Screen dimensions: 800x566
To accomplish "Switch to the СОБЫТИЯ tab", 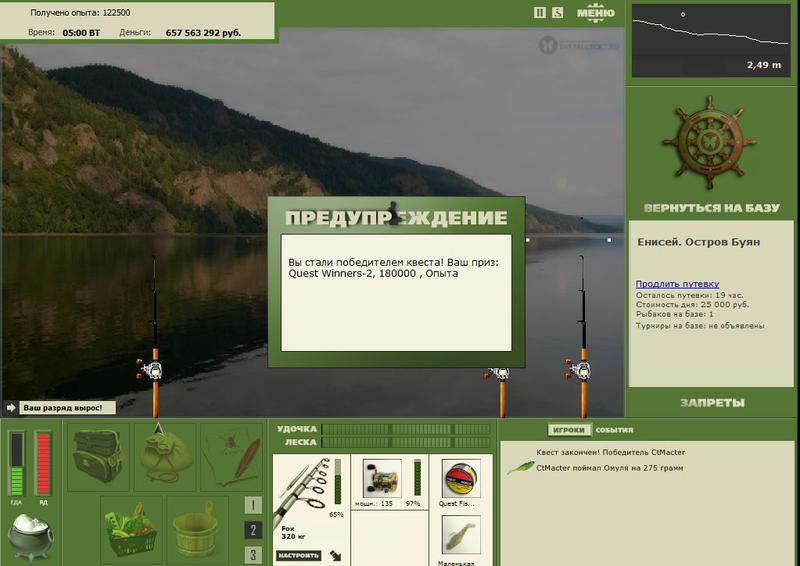I will coord(614,430).
